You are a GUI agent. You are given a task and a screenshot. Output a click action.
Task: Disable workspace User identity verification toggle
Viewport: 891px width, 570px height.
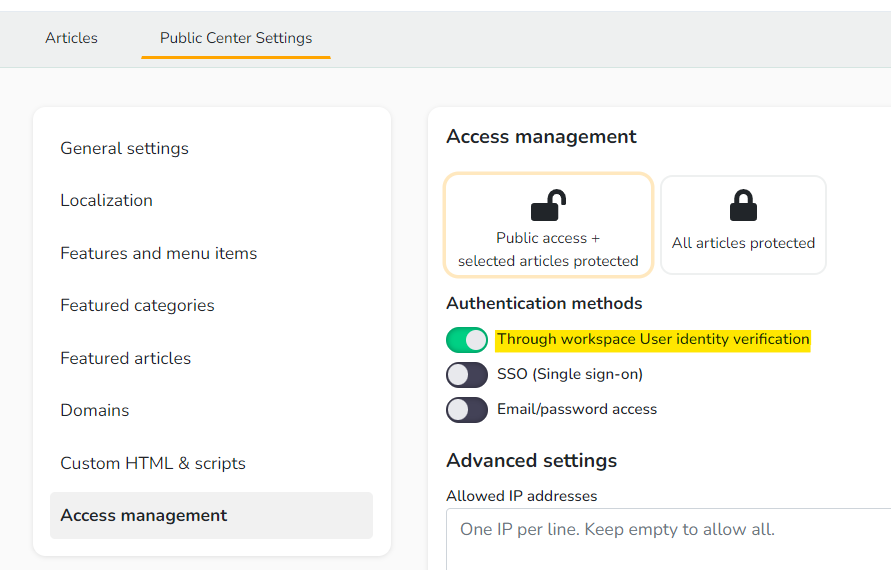pyautogui.click(x=467, y=340)
